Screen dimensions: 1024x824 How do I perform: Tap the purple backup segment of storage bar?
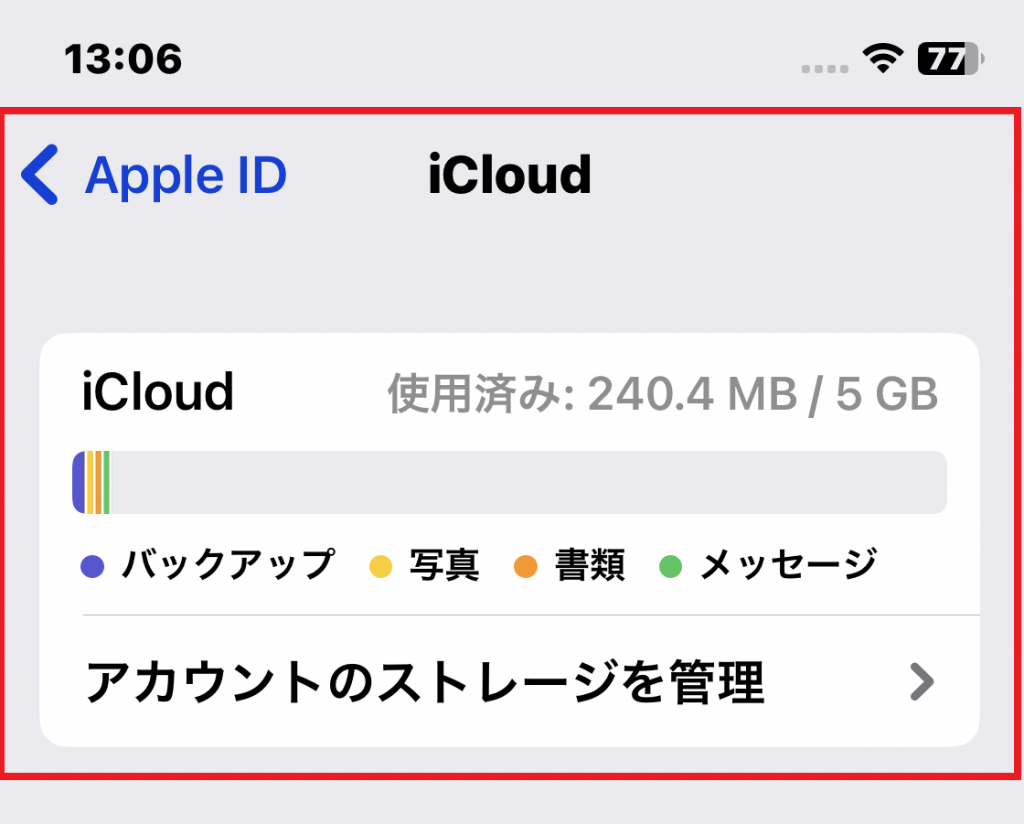(x=79, y=482)
